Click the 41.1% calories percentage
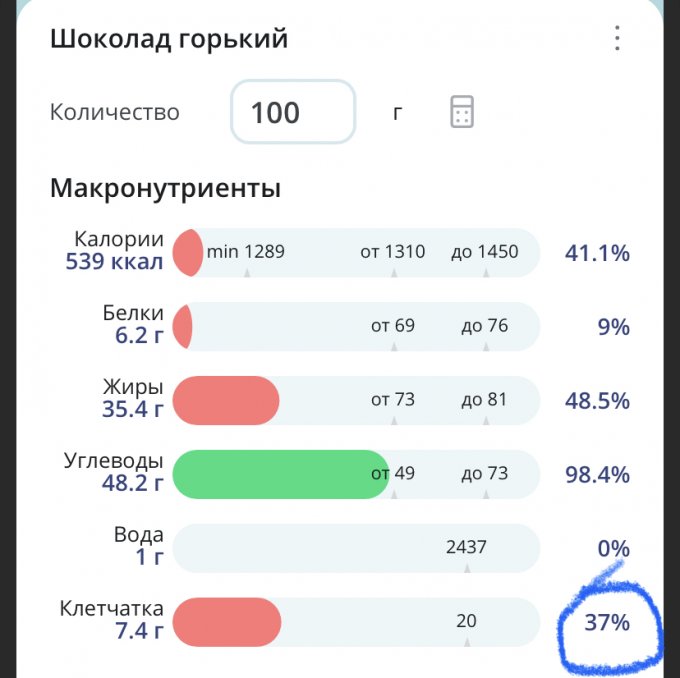680x678 pixels. tap(597, 253)
